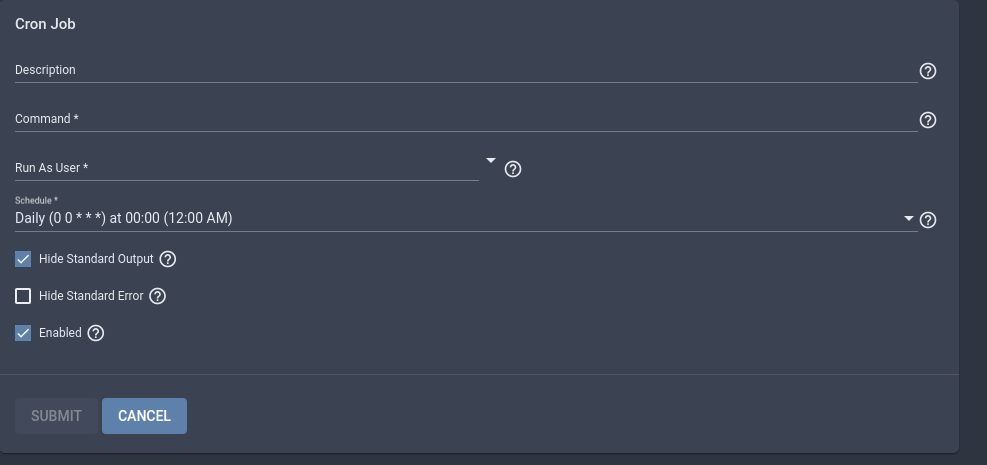The image size is (987, 465).
Task: Expand the Run As User dropdown arrow
Action: click(491, 161)
